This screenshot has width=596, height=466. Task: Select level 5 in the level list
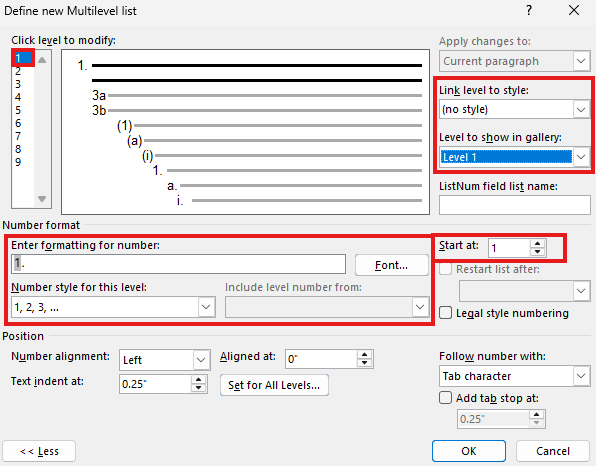tap(18, 110)
